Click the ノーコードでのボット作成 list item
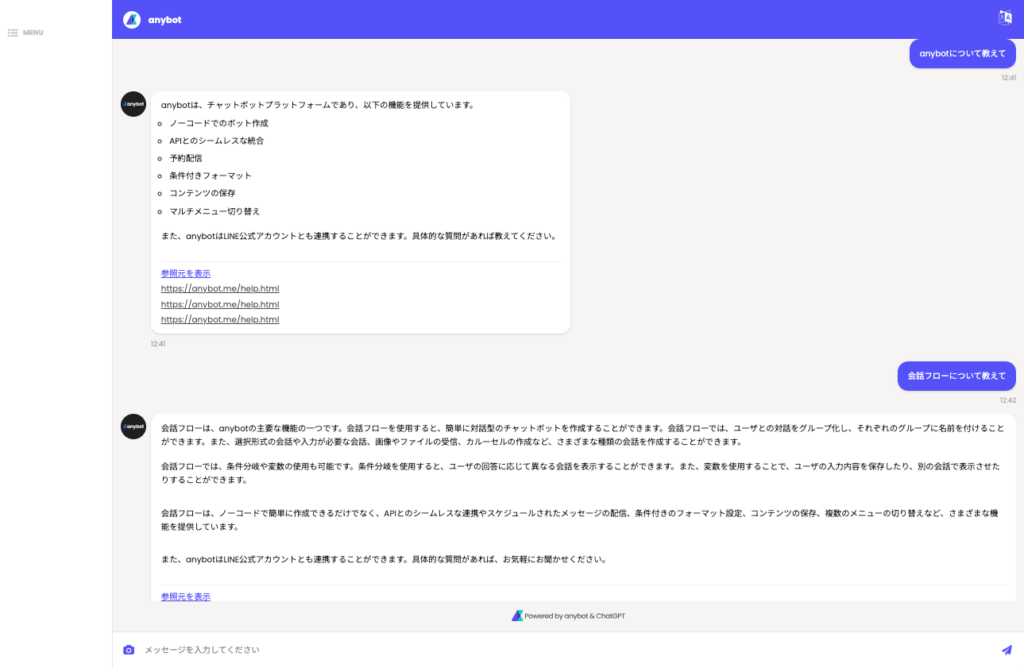1024x668 pixels. click(218, 123)
